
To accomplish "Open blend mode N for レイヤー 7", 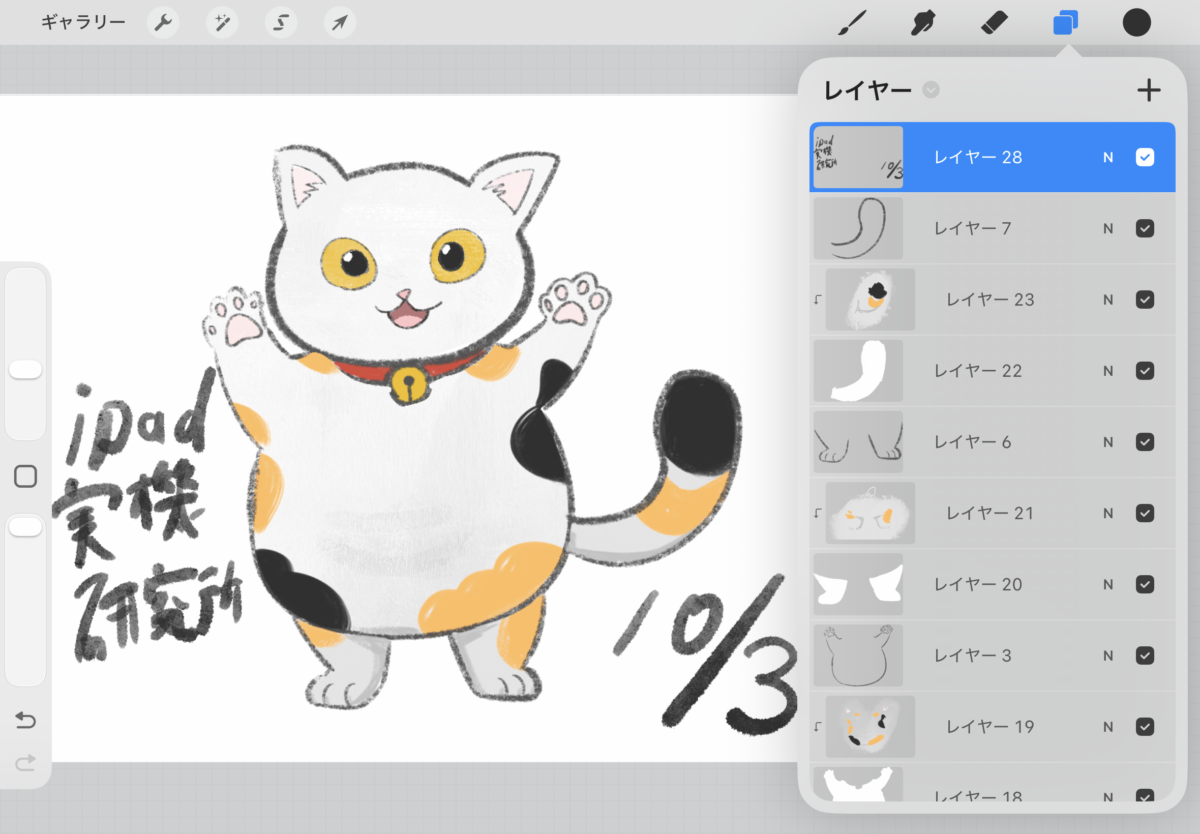I will 1108,228.
